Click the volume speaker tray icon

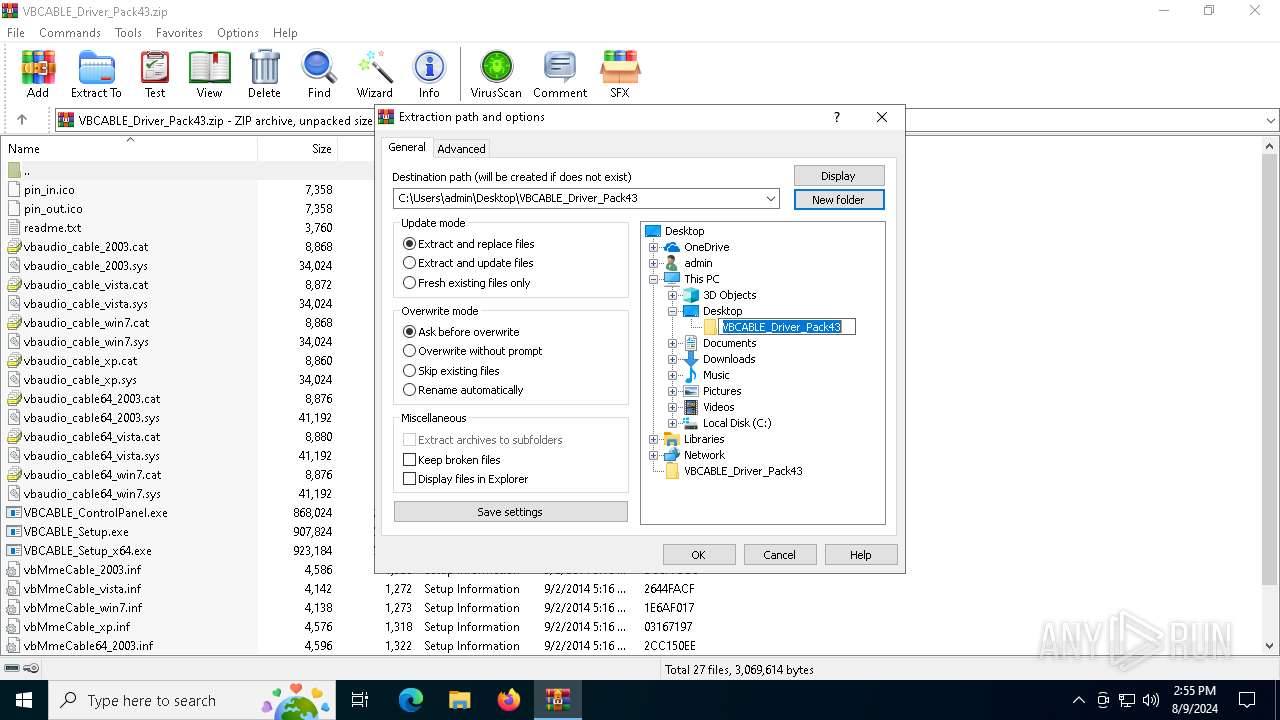(1151, 700)
